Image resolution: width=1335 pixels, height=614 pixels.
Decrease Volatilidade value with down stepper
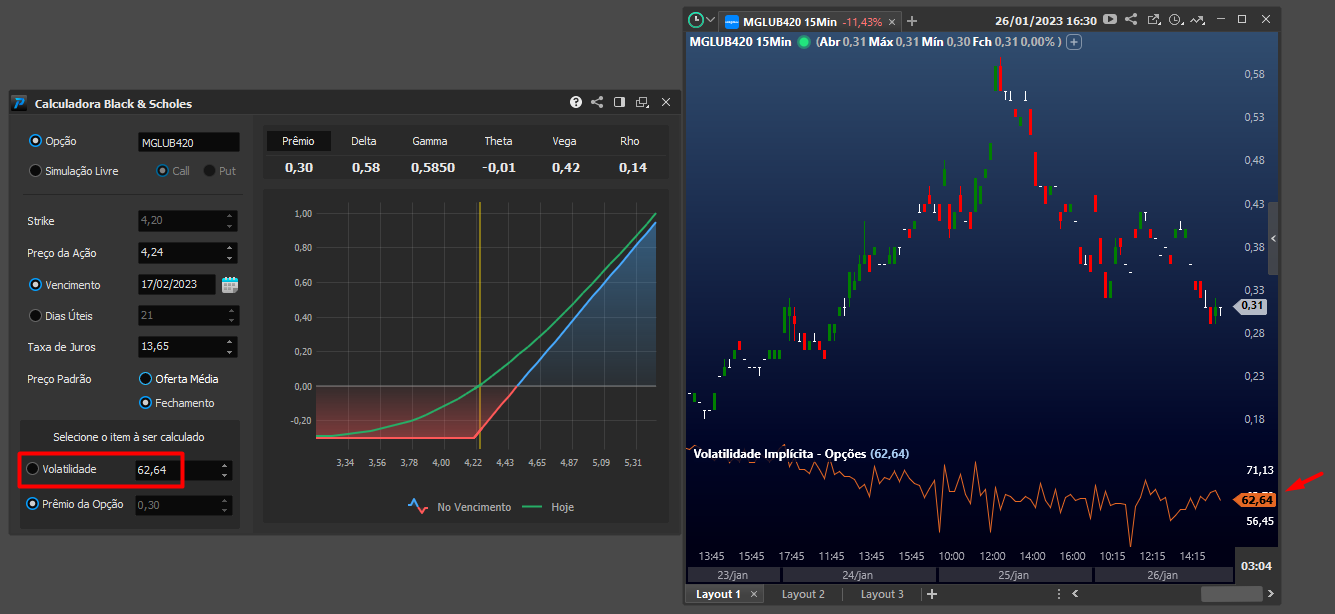[224, 475]
